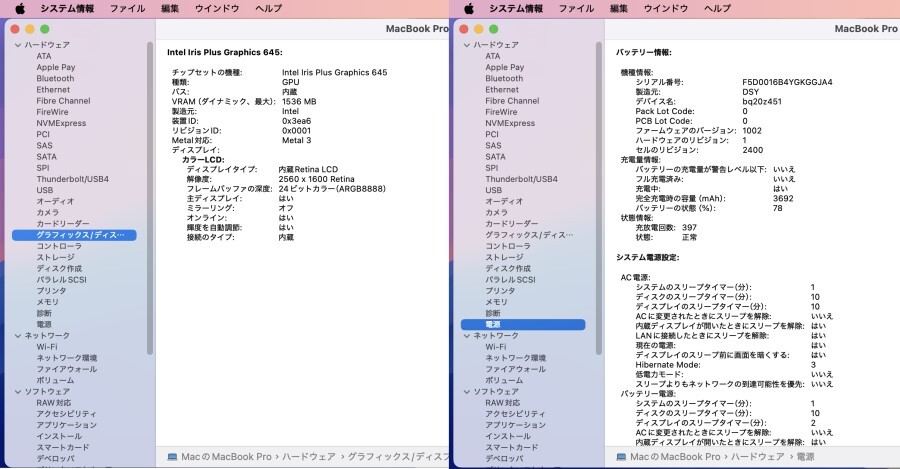Select 電源 in left window sidebar
900x469 pixels.
click(44, 324)
